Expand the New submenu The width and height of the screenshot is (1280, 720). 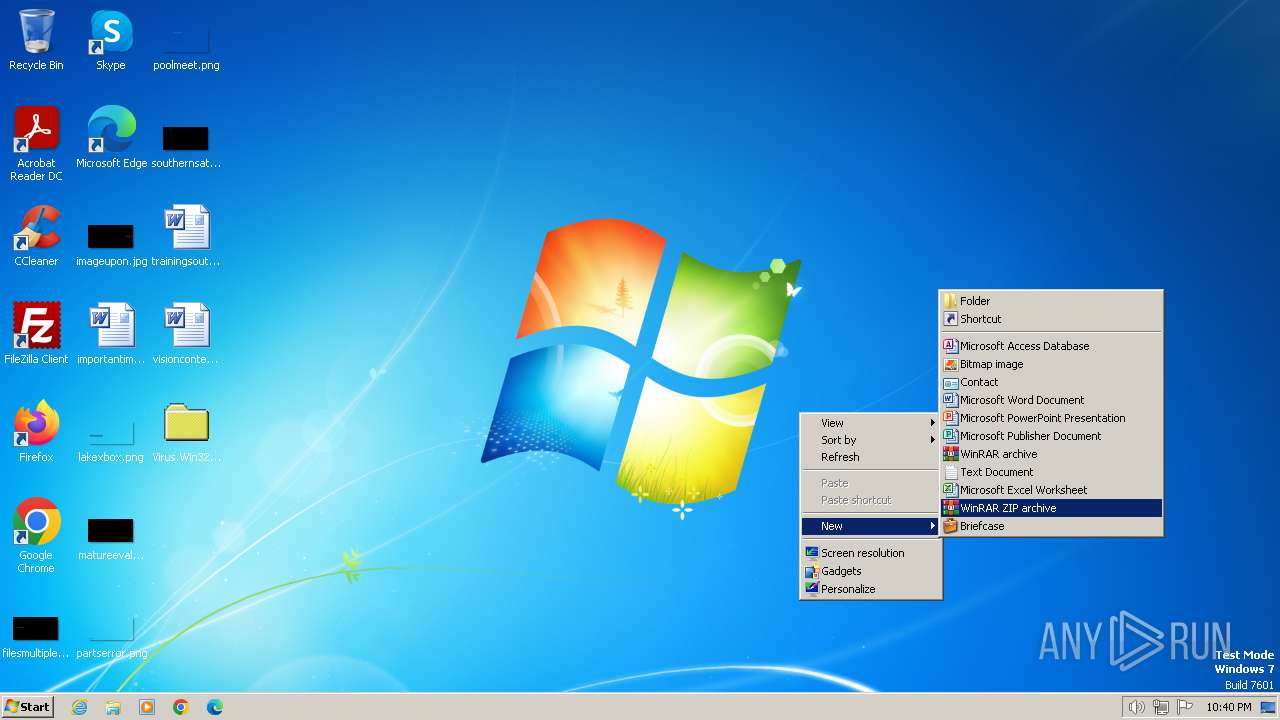[871, 526]
